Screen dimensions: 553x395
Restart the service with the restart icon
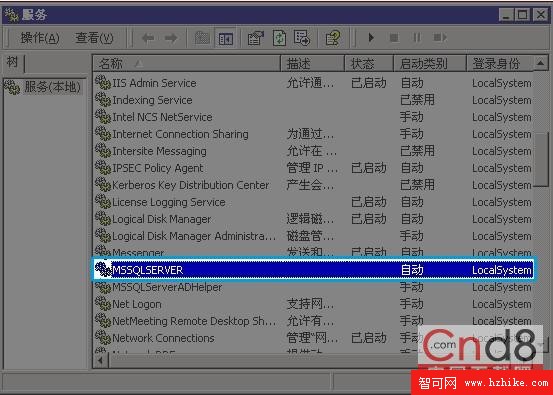click(x=440, y=37)
